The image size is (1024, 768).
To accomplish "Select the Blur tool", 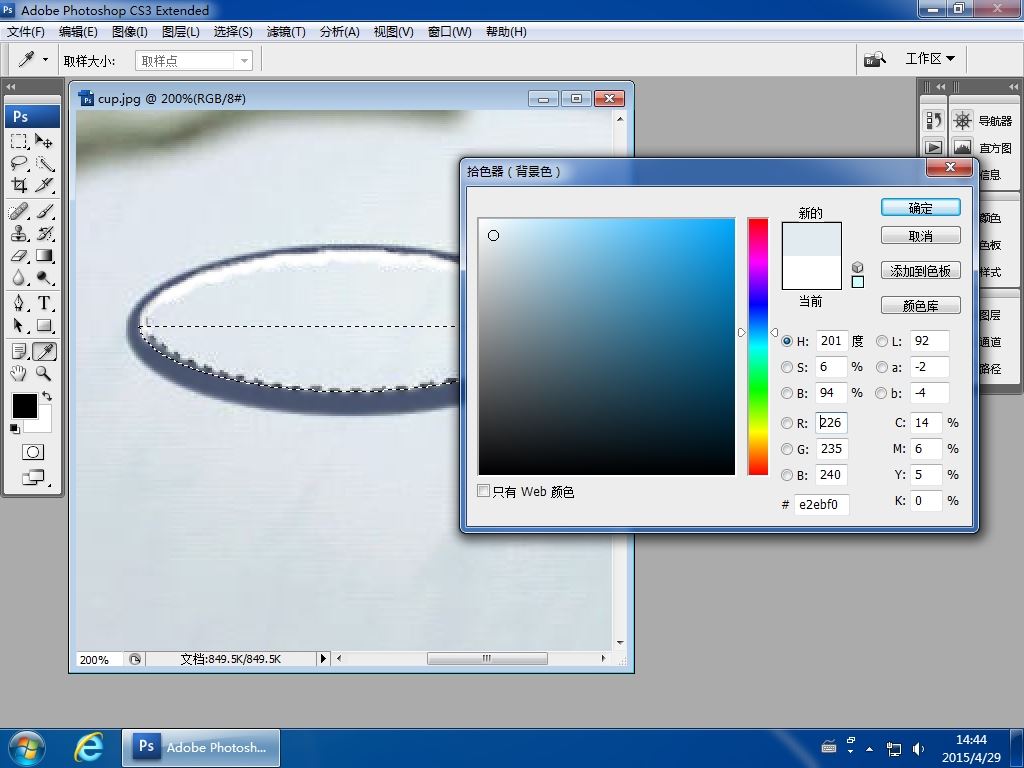I will coord(19,278).
